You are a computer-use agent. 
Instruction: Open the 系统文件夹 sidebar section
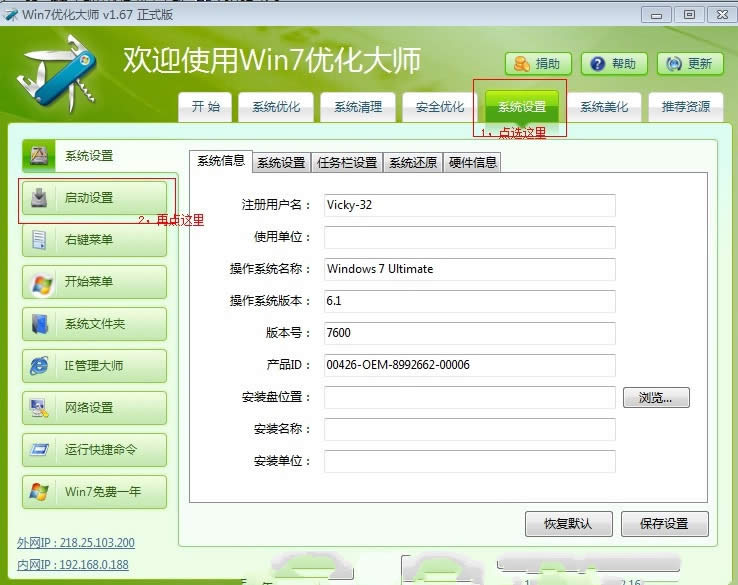point(95,324)
